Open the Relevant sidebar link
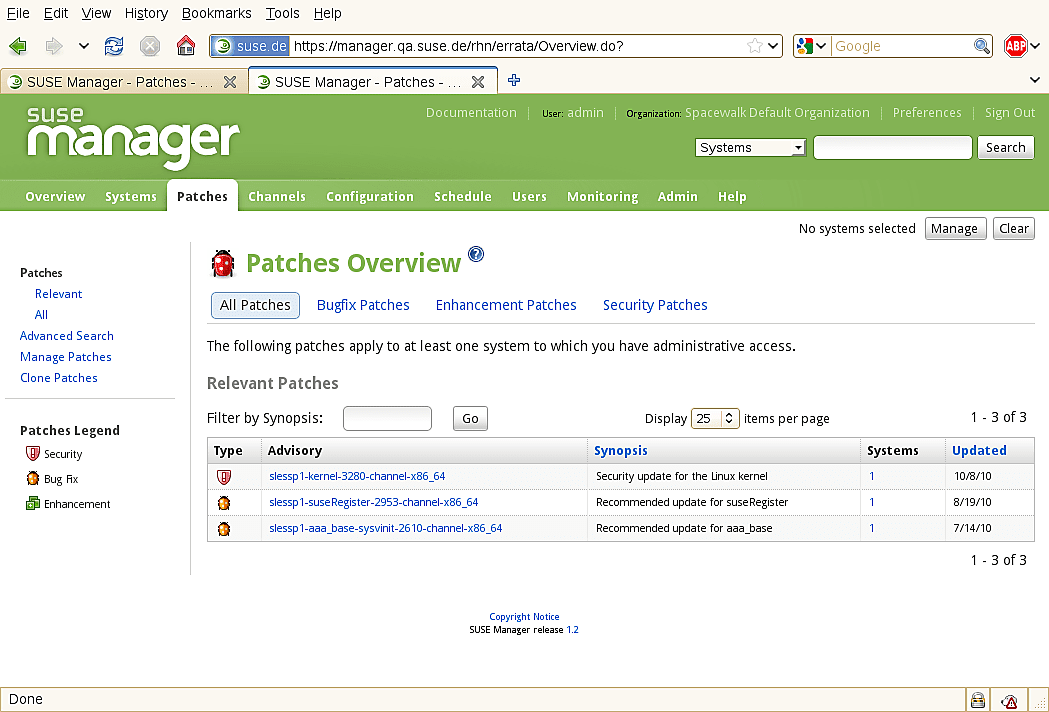 tap(58, 294)
